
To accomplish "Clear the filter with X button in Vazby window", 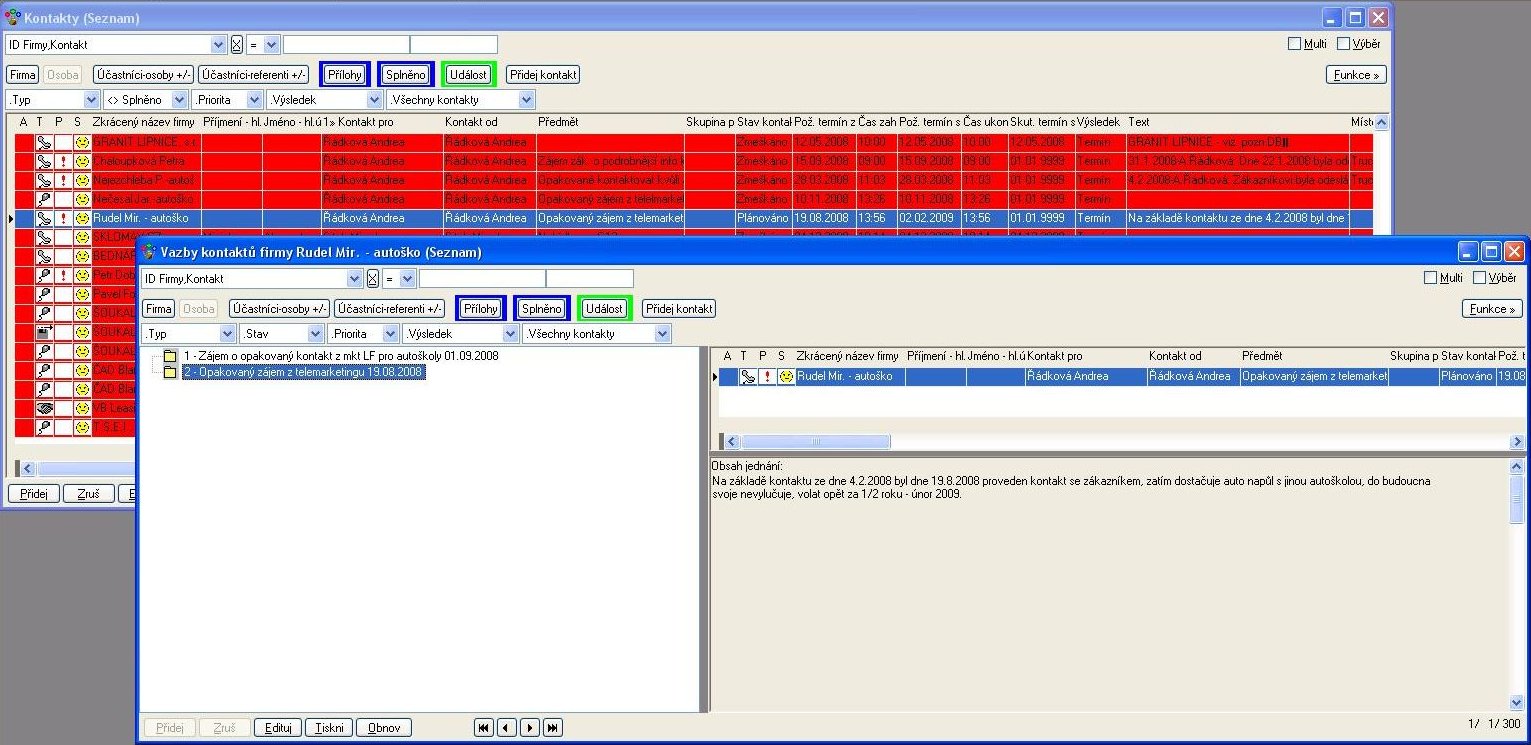I will (x=373, y=279).
